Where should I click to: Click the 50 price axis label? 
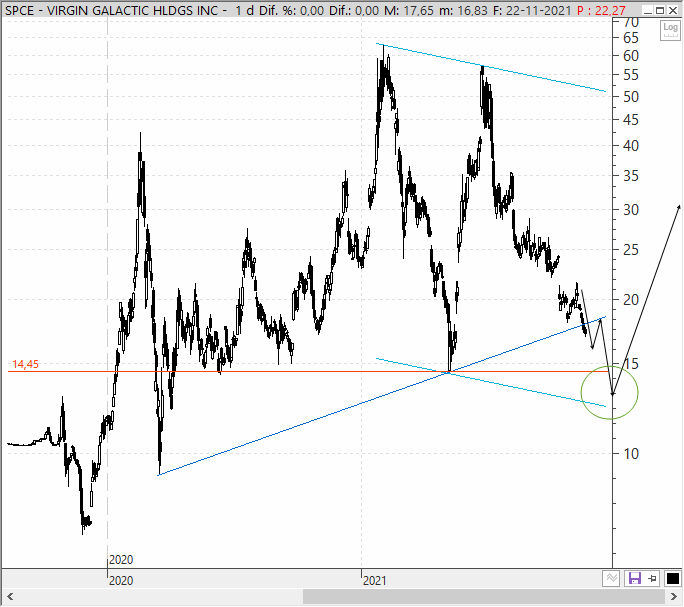(x=631, y=97)
